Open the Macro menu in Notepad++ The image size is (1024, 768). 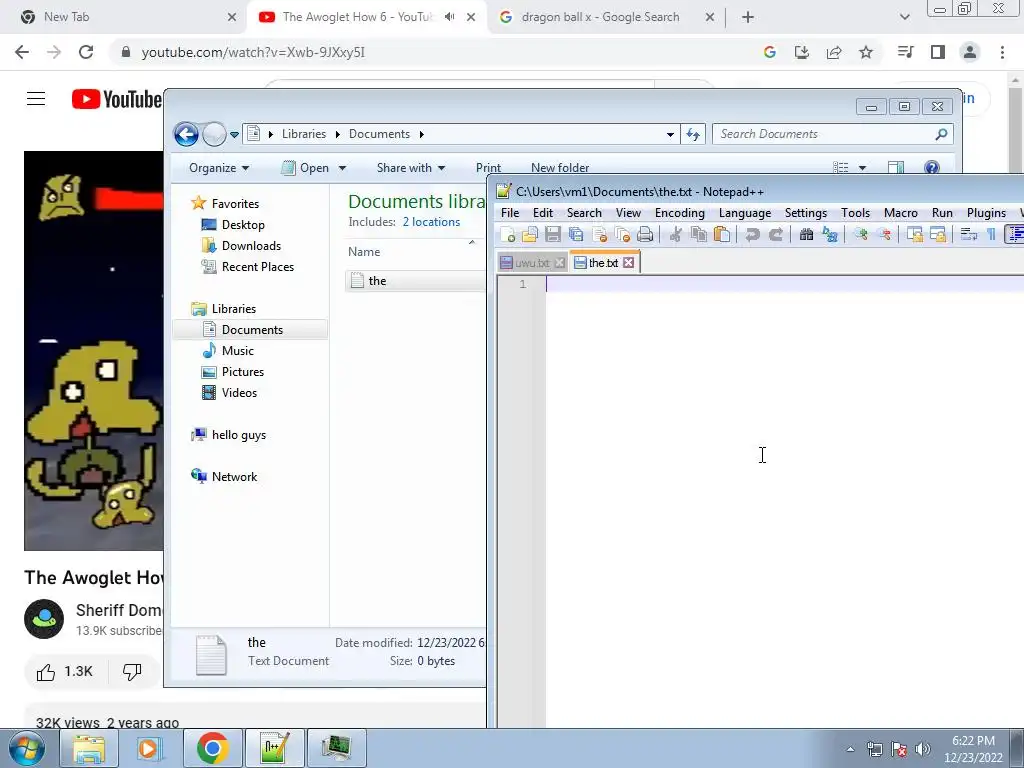pyautogui.click(x=900, y=213)
